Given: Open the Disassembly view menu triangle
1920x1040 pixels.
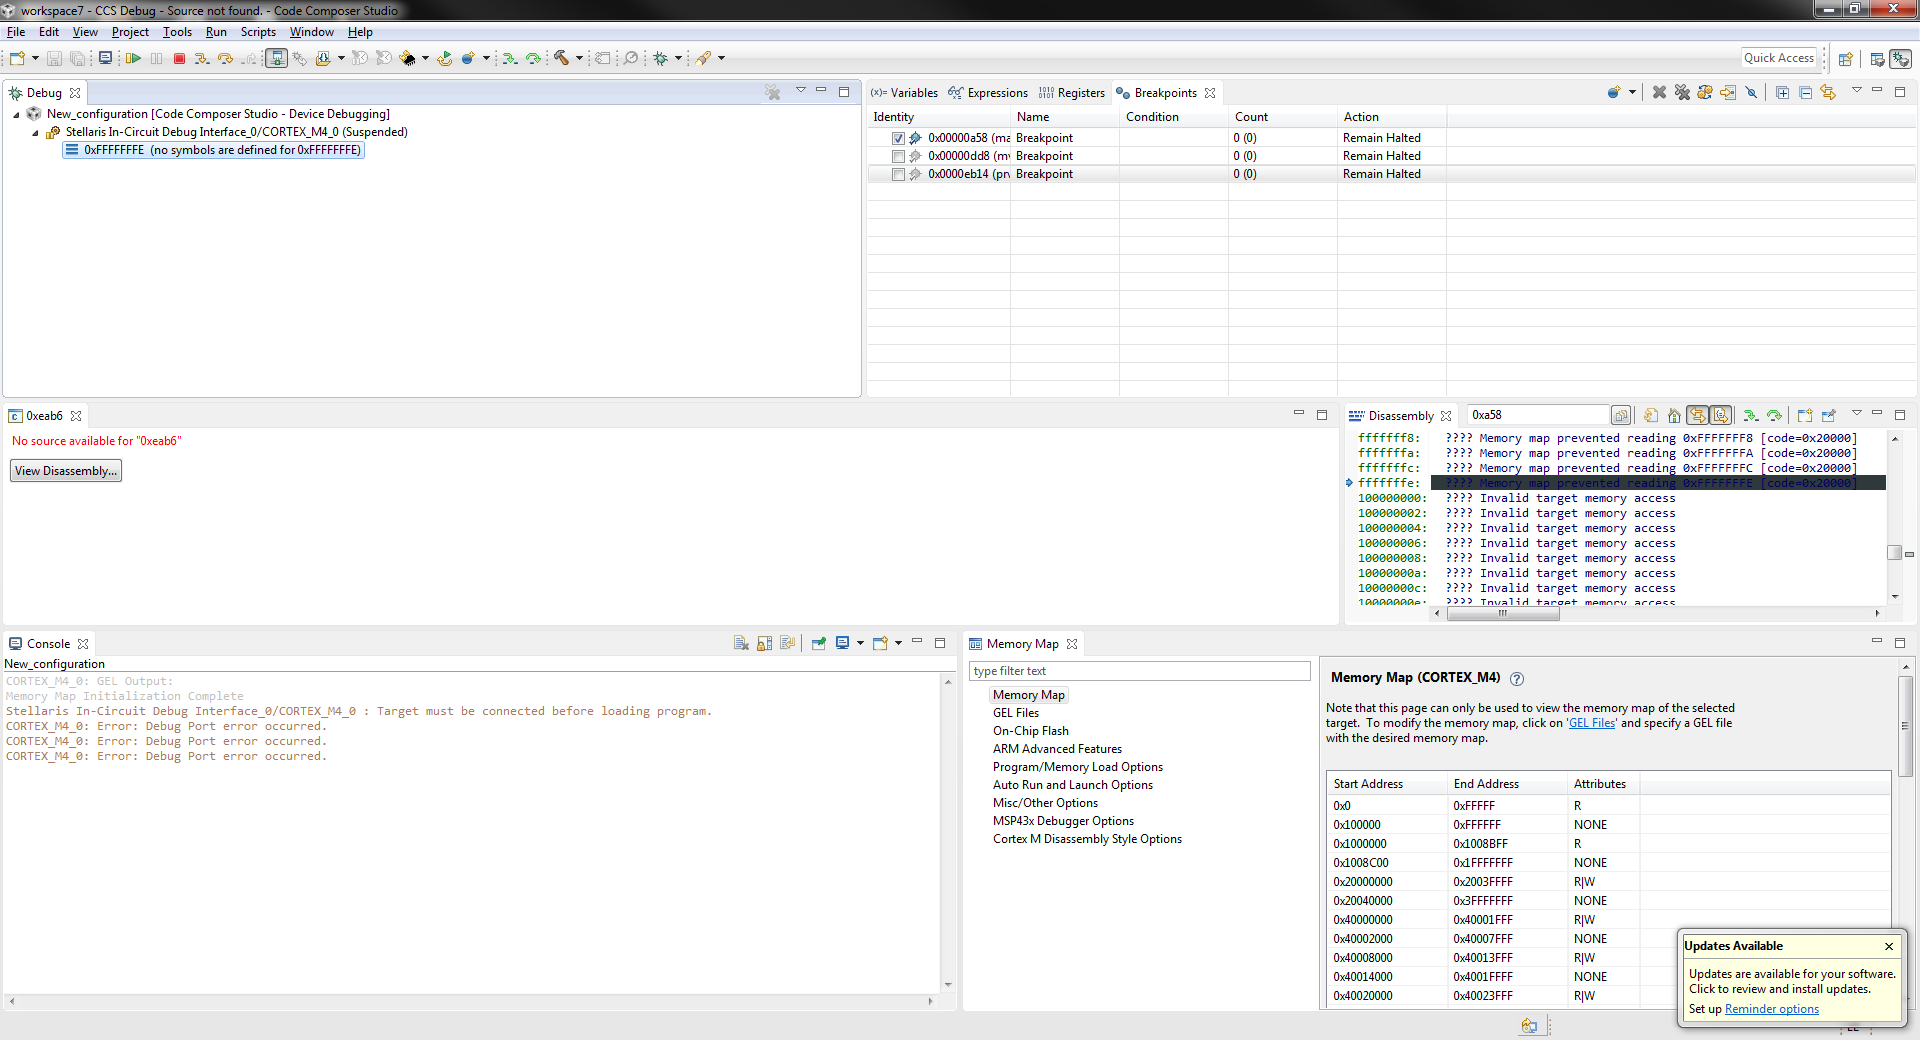Looking at the screenshot, I should pyautogui.click(x=1857, y=413).
